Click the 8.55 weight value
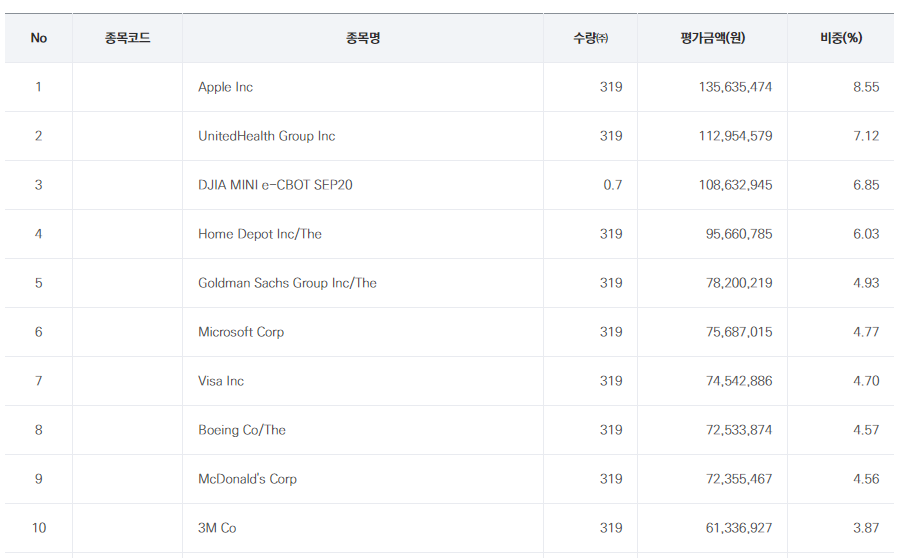Viewport: 910px width, 558px height. tap(866, 87)
